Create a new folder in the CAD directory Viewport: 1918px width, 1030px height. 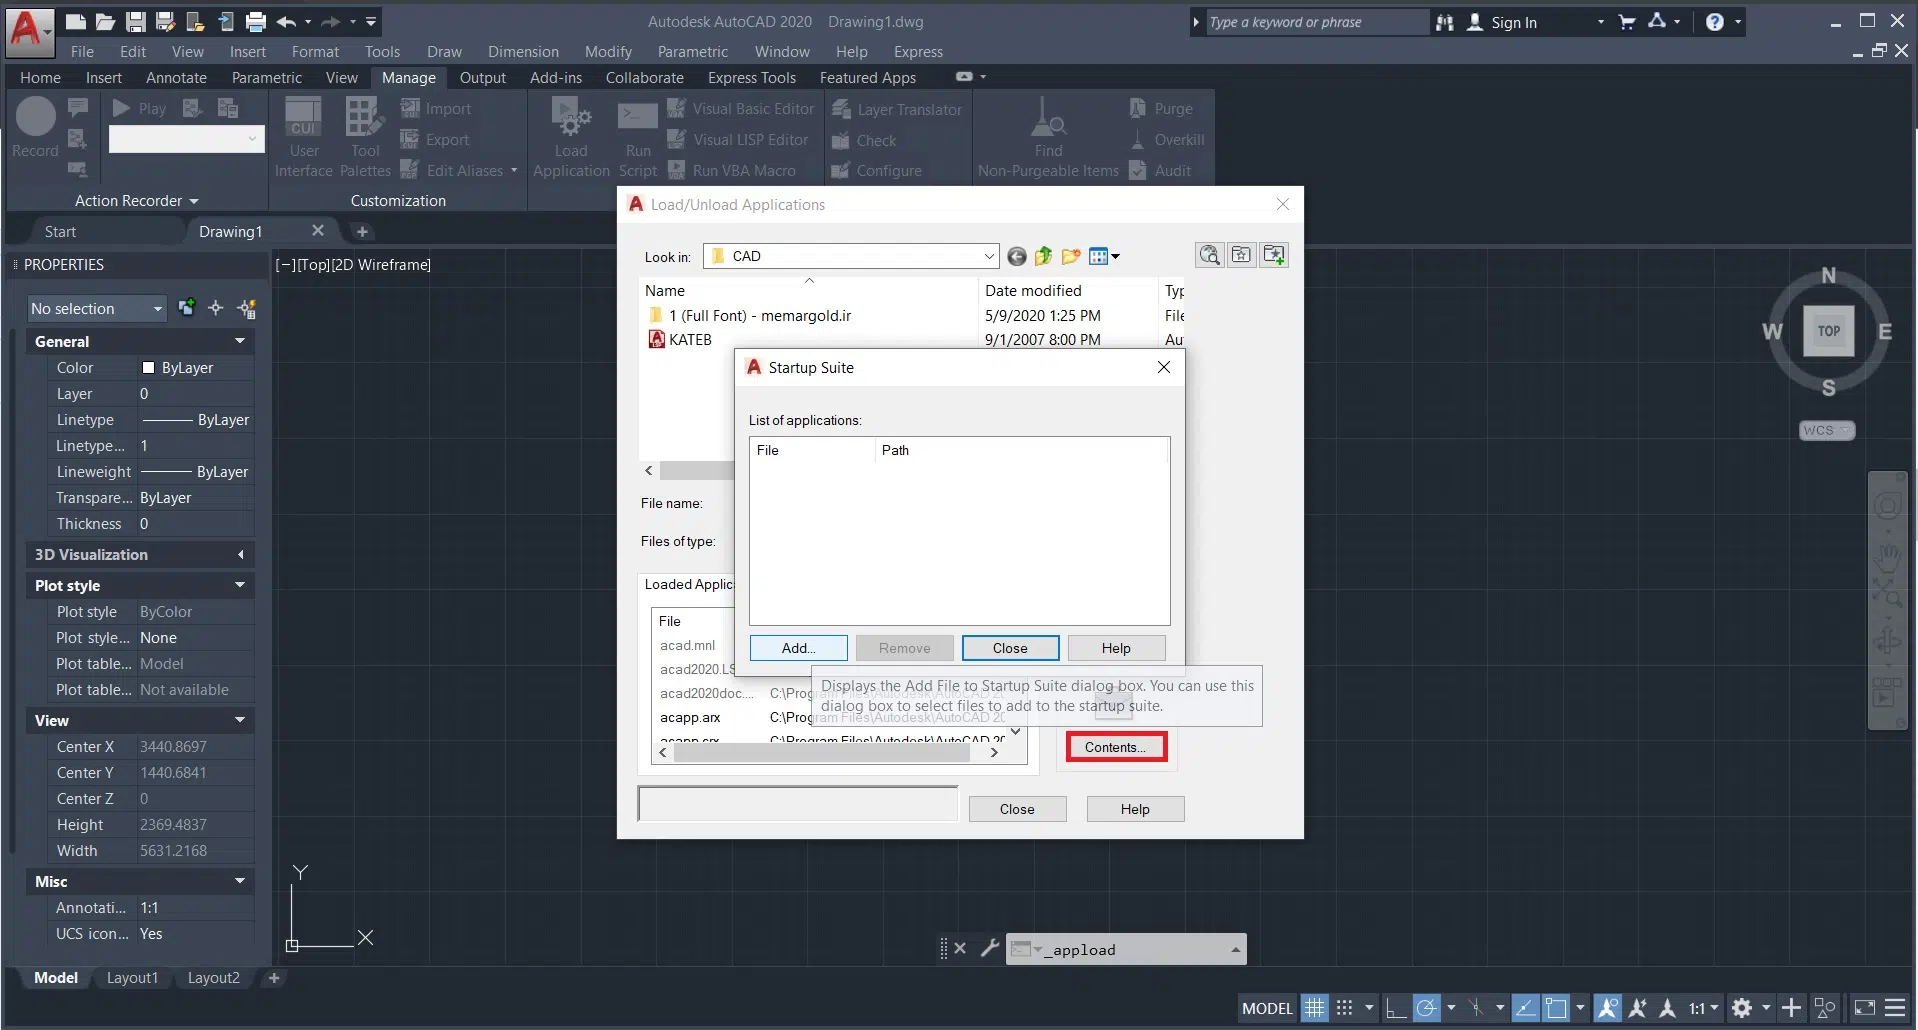1070,257
